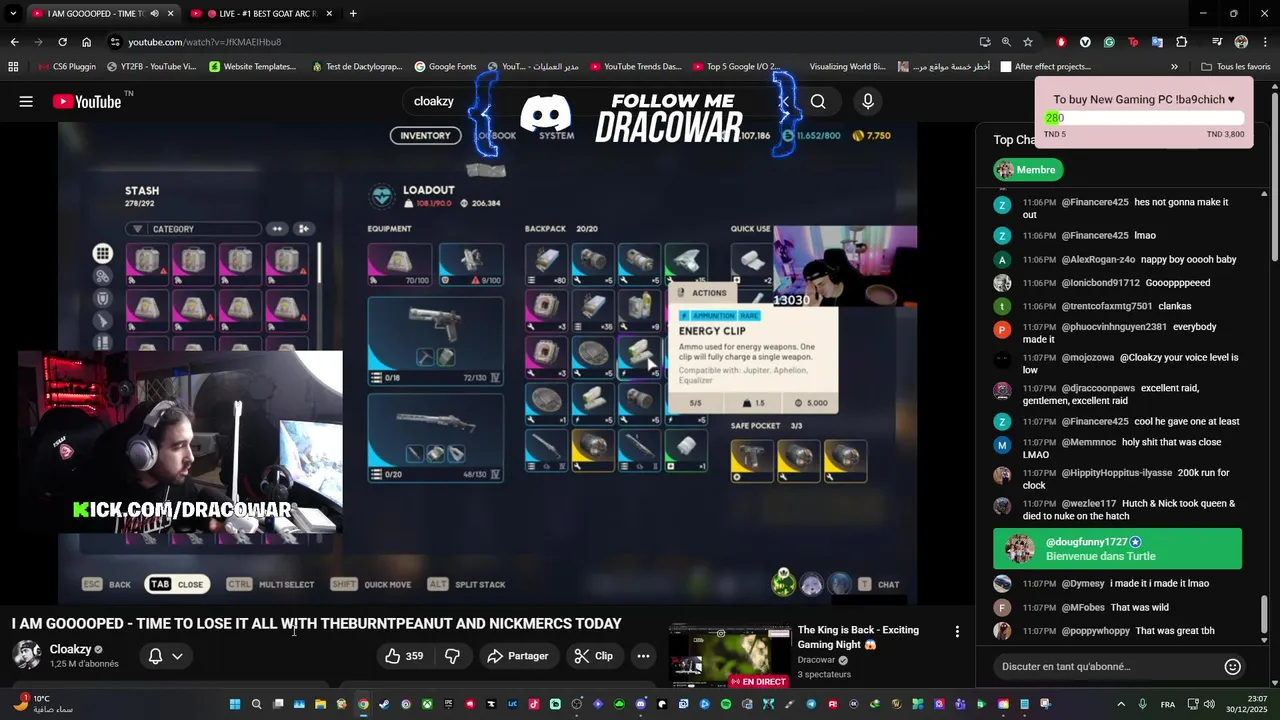Open the Website Templates bookmark
The height and width of the screenshot is (720, 1280).
point(252,67)
